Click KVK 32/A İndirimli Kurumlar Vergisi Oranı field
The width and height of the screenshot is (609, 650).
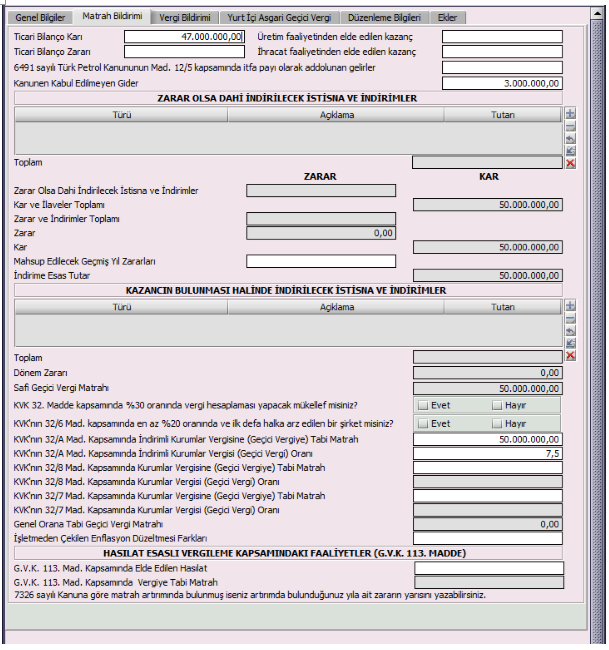tap(488, 454)
